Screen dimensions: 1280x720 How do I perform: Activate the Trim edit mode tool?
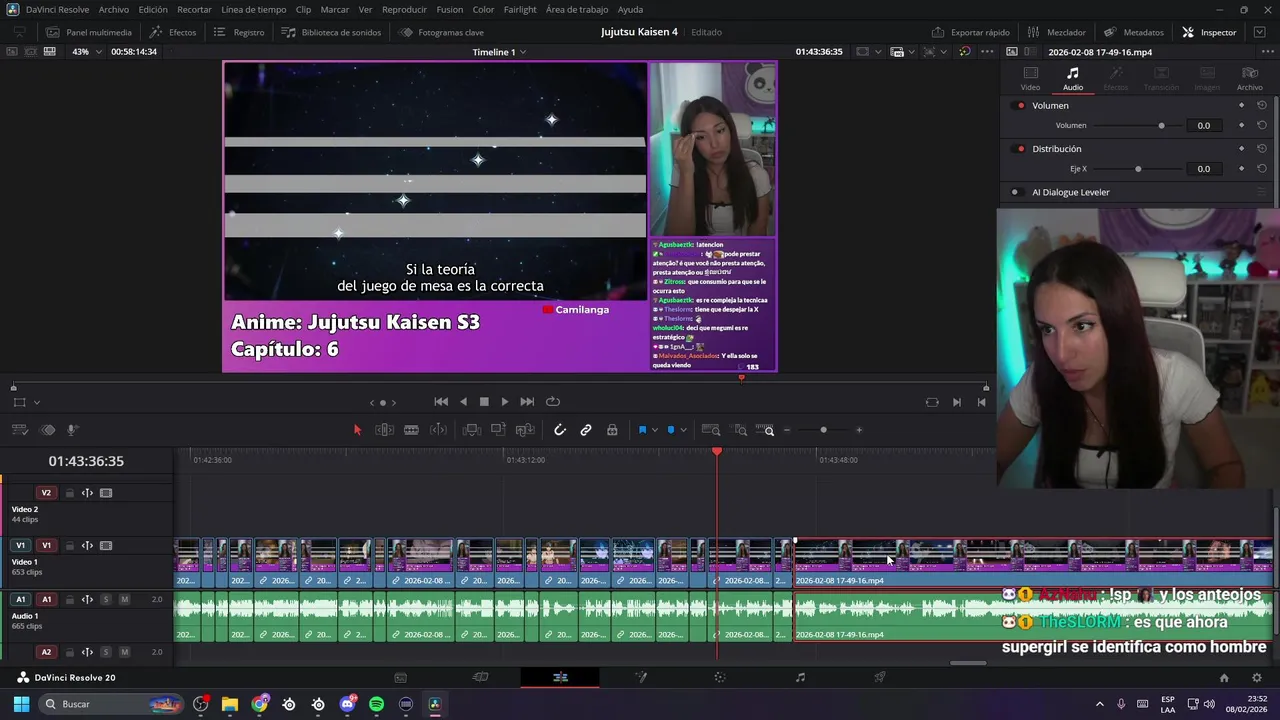[x=384, y=430]
